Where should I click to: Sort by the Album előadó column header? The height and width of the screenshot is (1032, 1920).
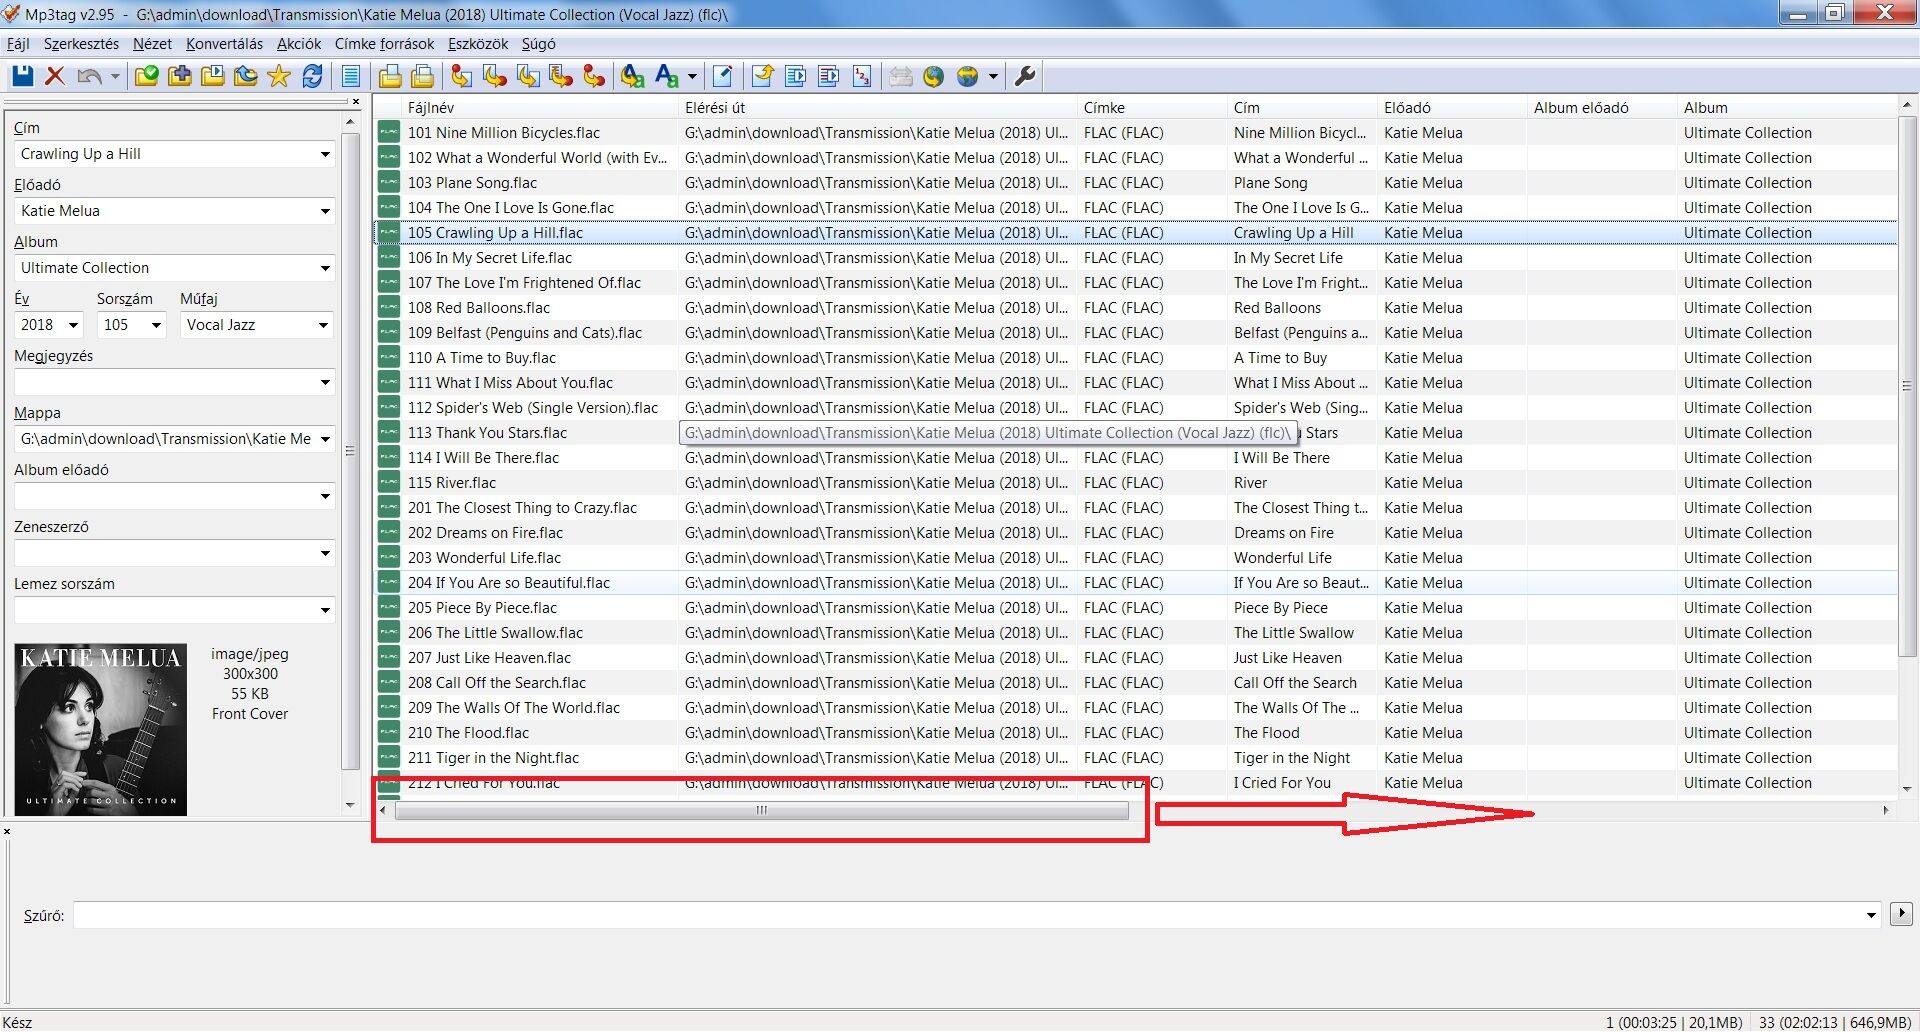tap(1601, 107)
